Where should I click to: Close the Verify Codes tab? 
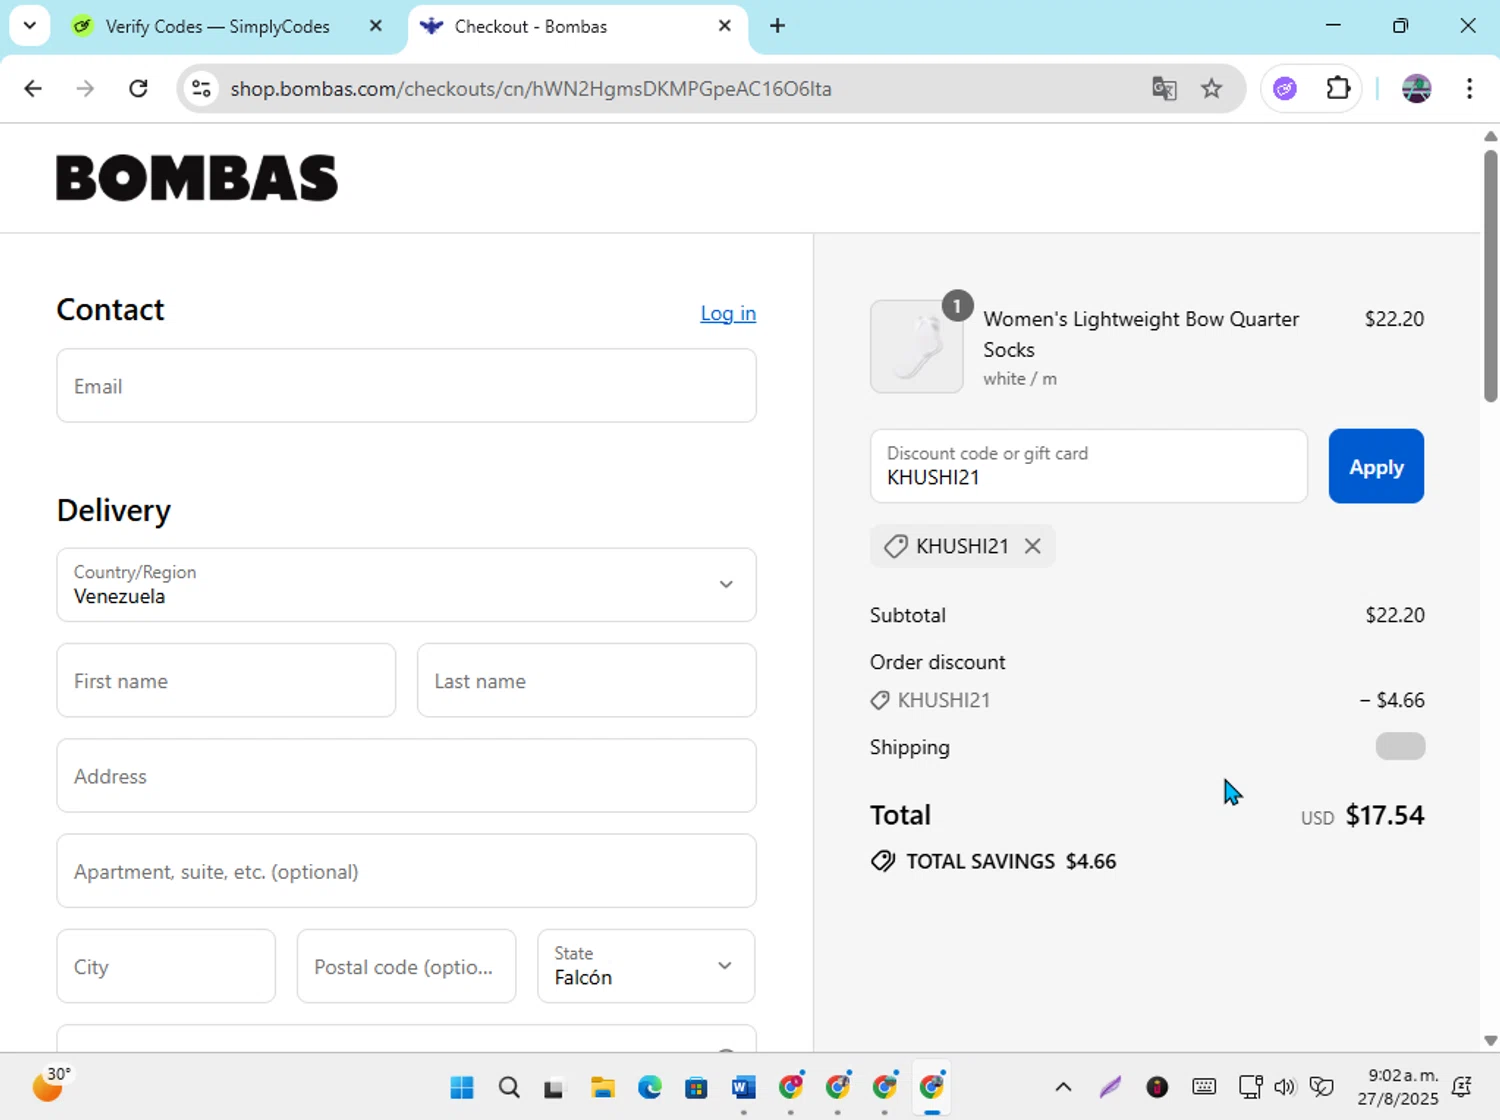coord(376,26)
